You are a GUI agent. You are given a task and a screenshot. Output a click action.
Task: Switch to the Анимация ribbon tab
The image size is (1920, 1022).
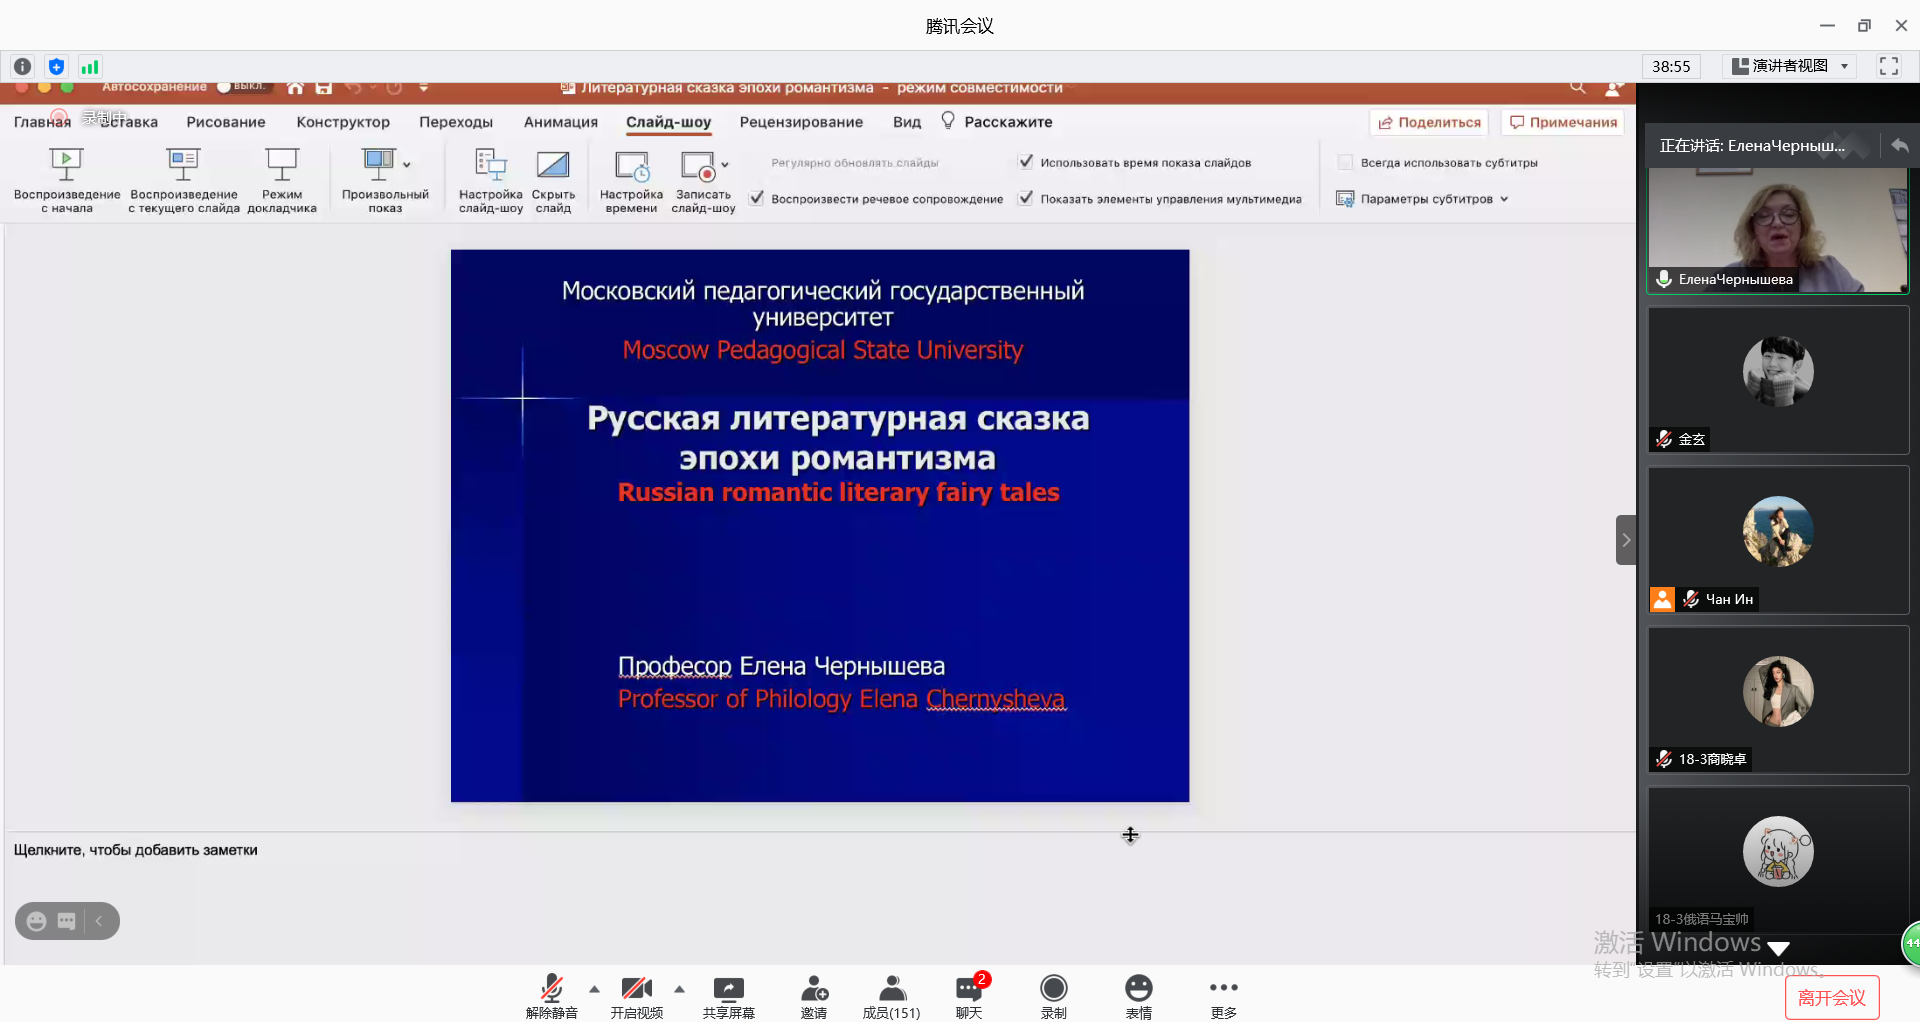tap(560, 122)
